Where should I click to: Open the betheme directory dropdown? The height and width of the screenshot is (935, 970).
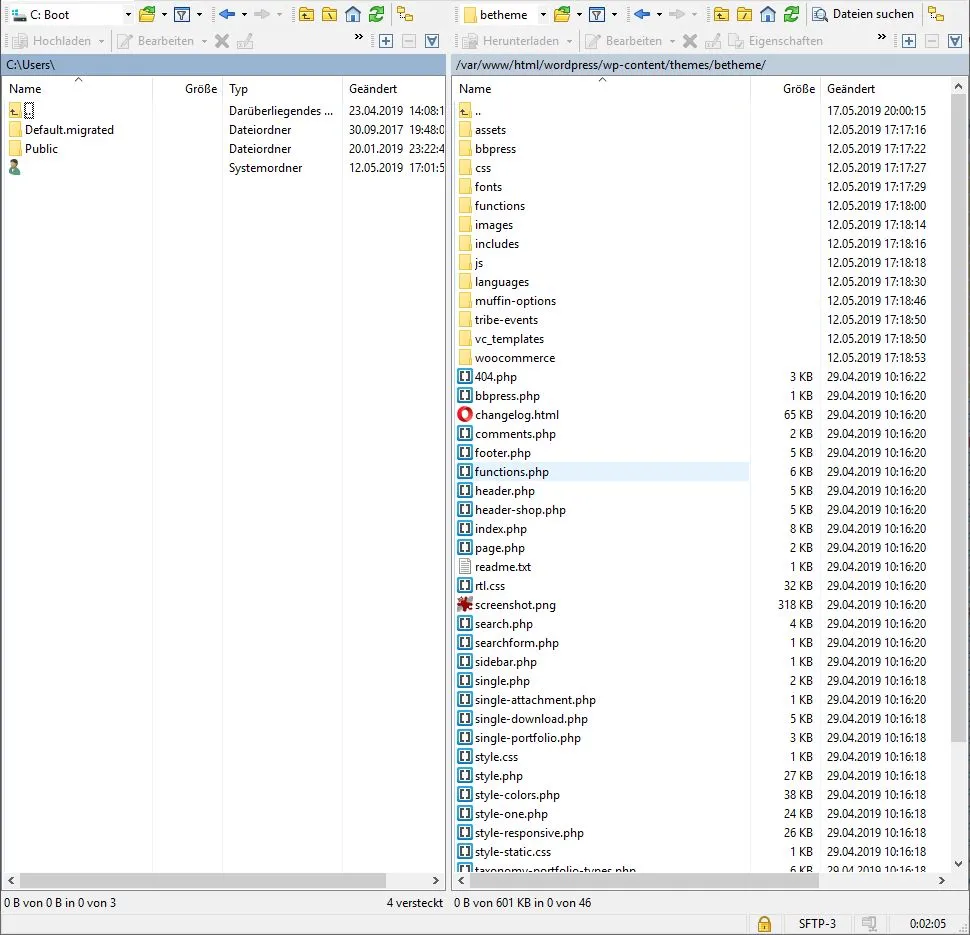pyautogui.click(x=543, y=14)
